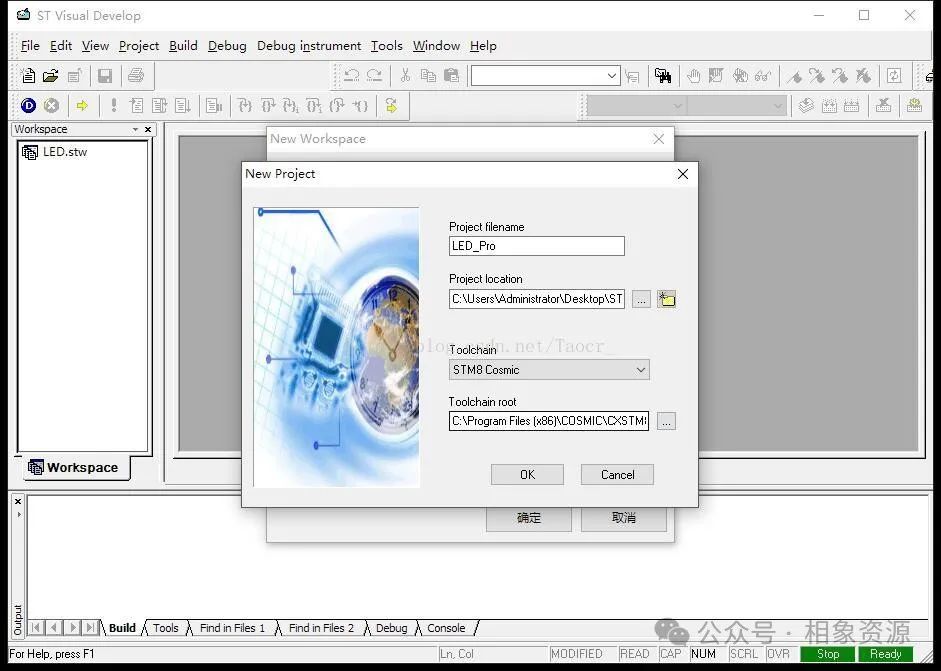Open the Workspace panel dropdown arrow
Screen dimensions: 941x671
[136, 129]
